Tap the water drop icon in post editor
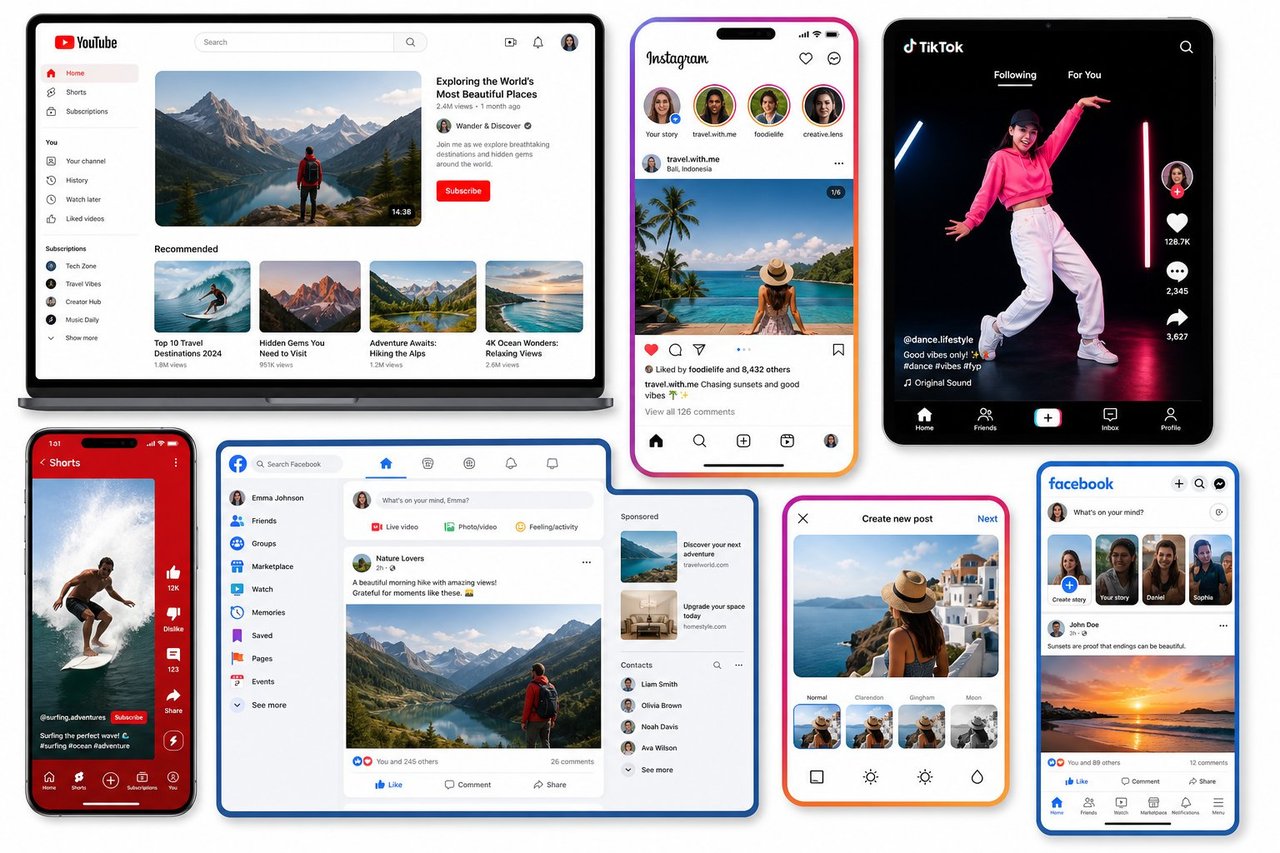The width and height of the screenshot is (1280, 853). pos(977,777)
